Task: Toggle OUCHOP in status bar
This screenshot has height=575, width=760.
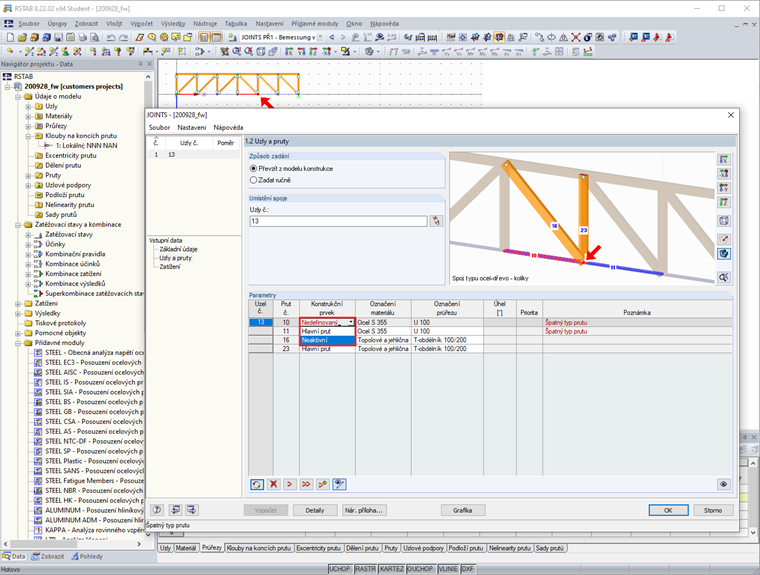Action: click(420, 569)
